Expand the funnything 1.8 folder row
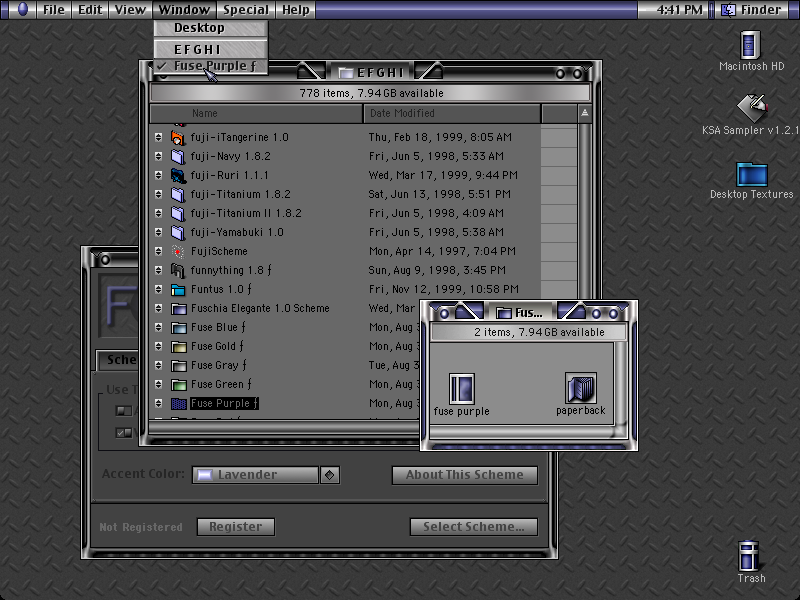 point(159,270)
